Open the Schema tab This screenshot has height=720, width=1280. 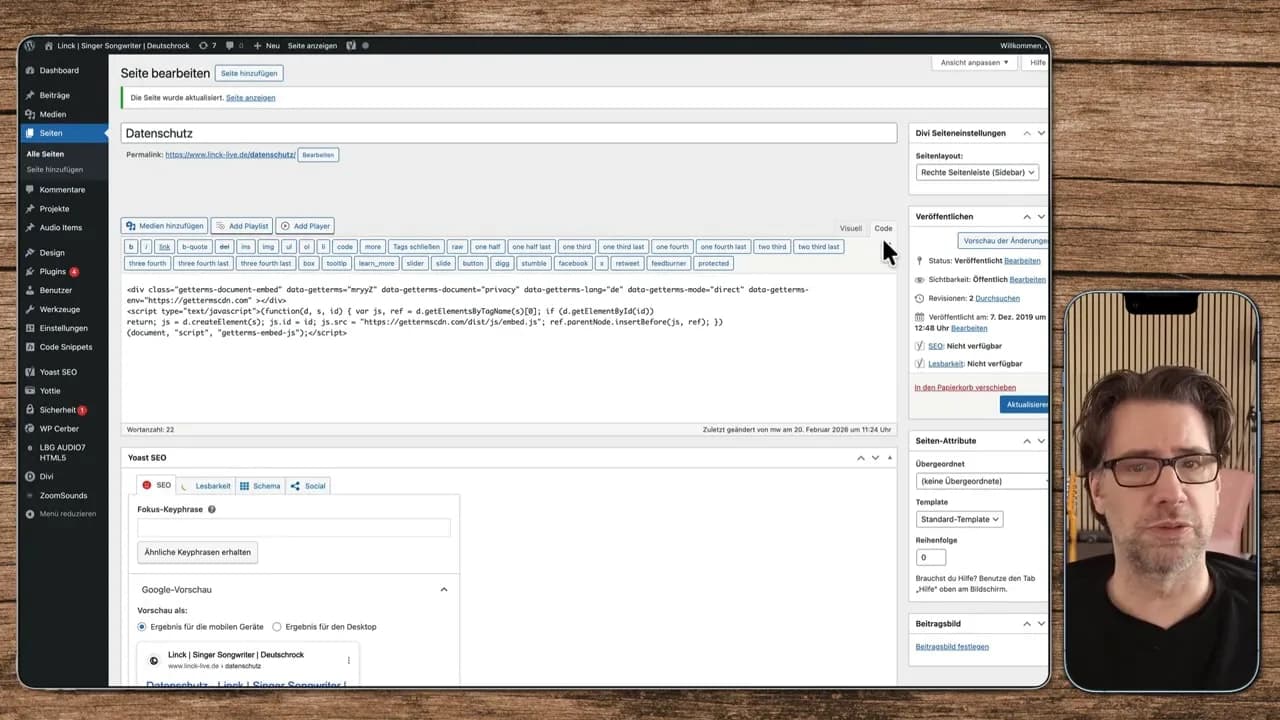(x=260, y=486)
